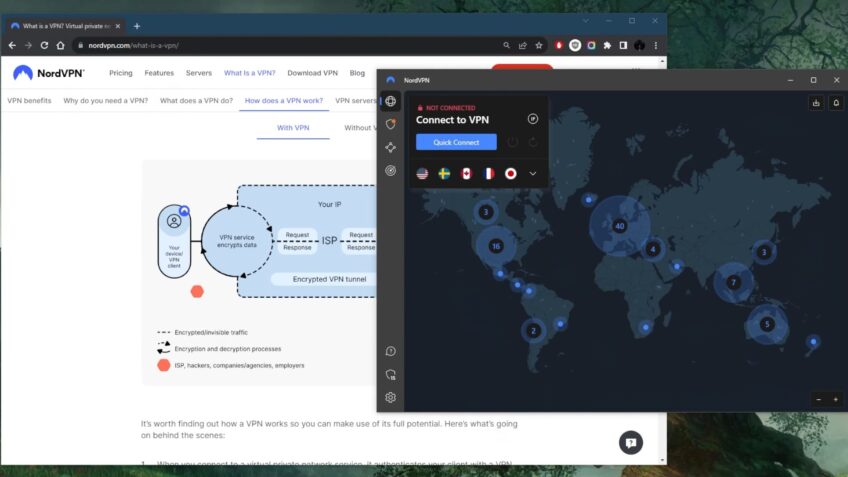This screenshot has height=477, width=848.
Task: Open the browser three-dot menu
Action: click(656, 45)
